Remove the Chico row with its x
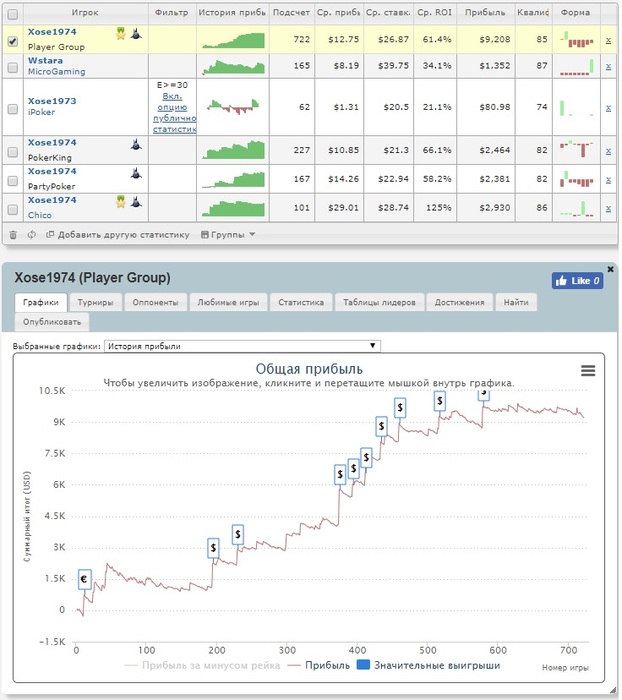 click(608, 208)
